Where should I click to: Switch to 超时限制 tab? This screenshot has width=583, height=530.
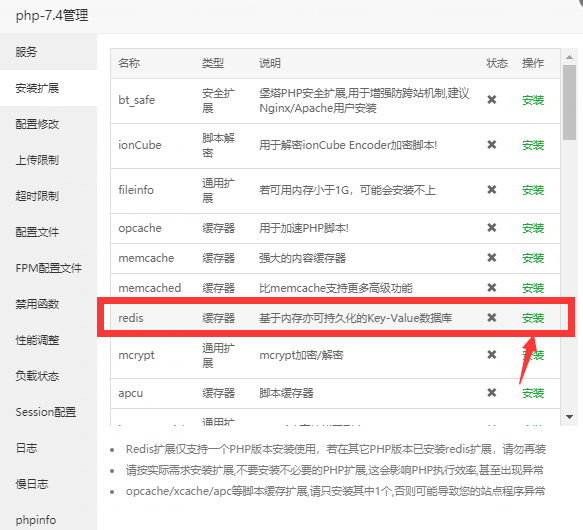[x=48, y=196]
